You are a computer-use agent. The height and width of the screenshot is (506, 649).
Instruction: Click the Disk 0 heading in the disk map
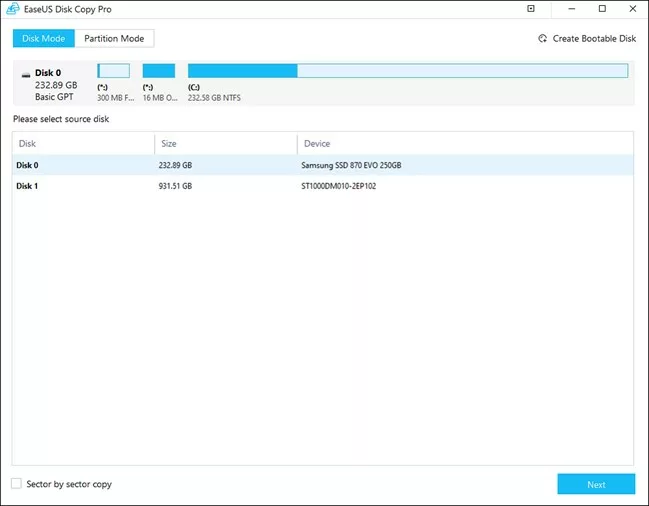(x=48, y=73)
